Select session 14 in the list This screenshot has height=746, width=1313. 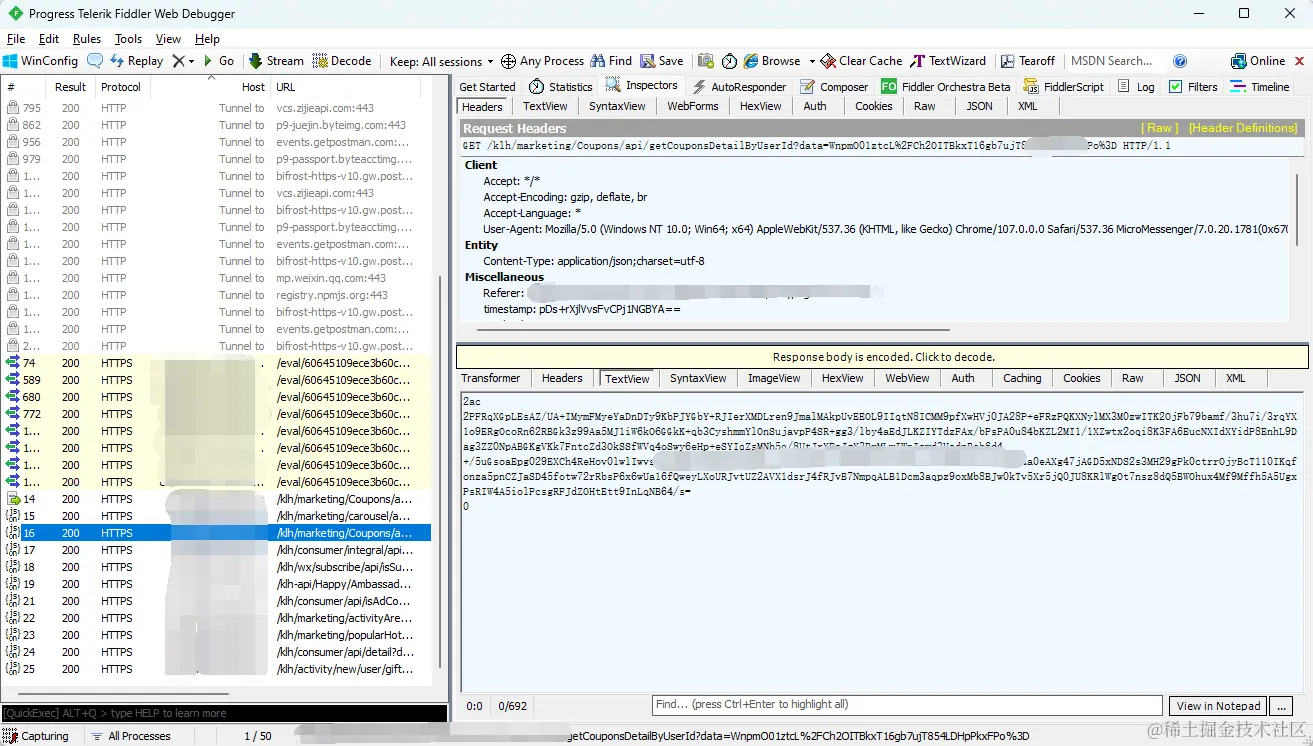click(216, 499)
